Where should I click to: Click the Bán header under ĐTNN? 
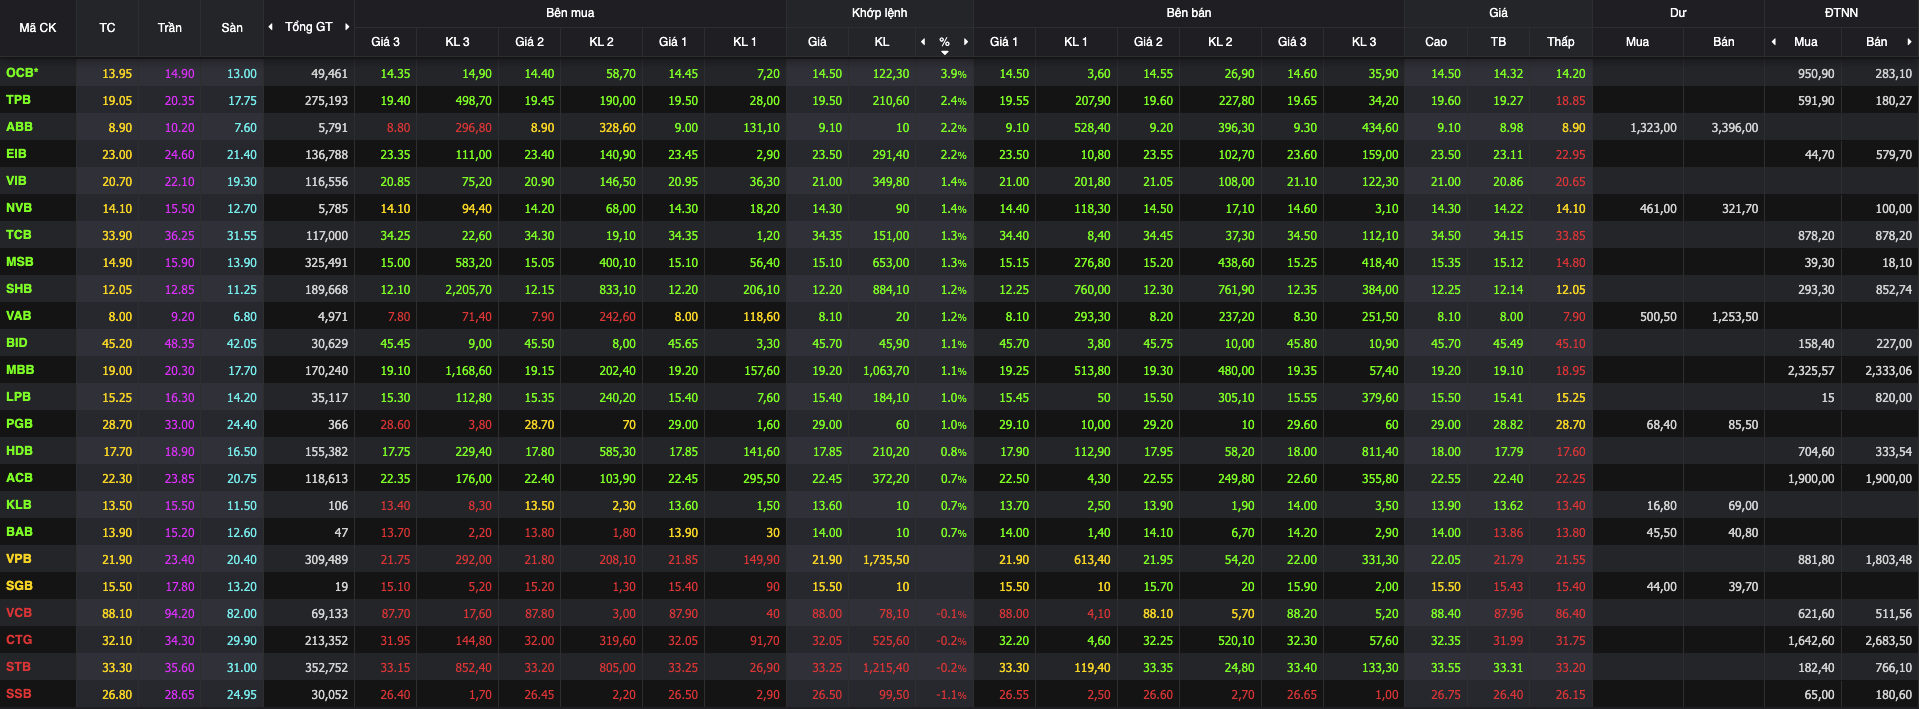click(1877, 42)
